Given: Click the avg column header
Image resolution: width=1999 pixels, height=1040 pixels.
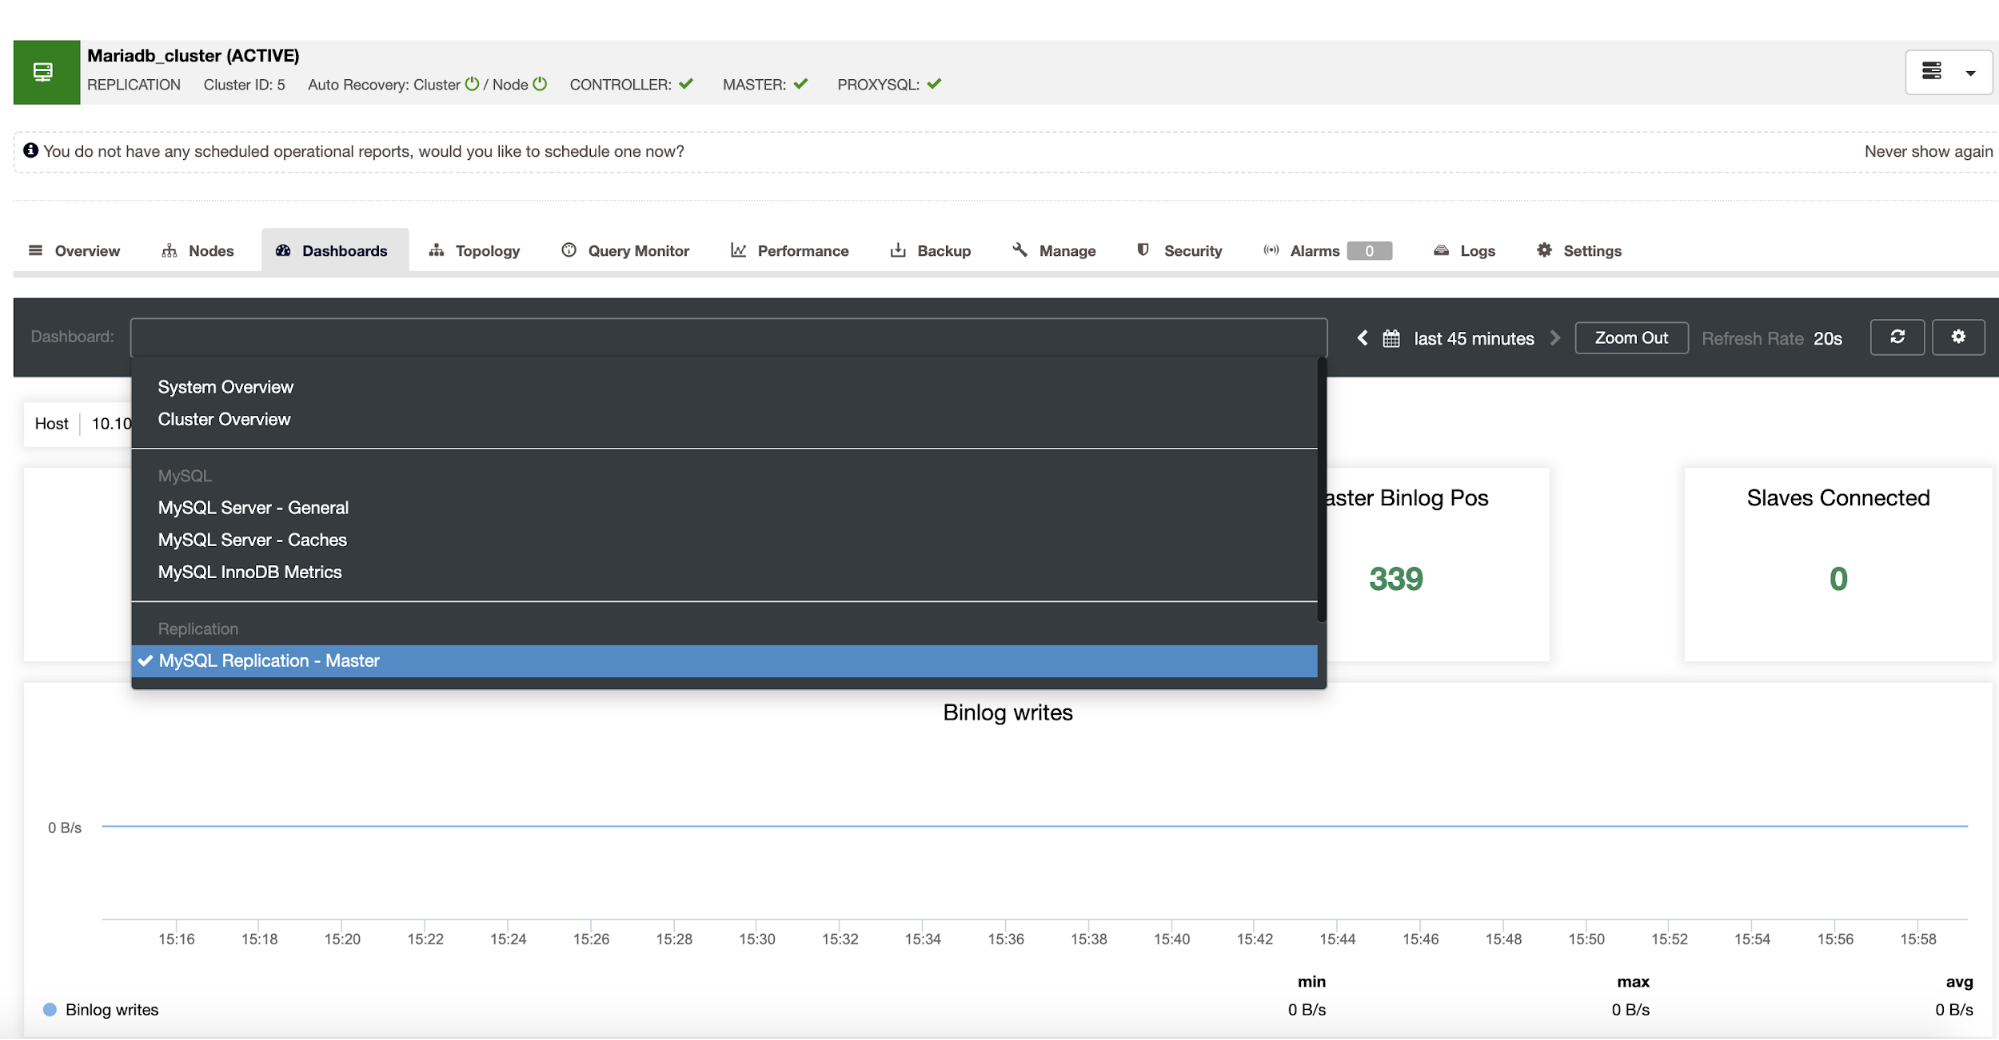Looking at the screenshot, I should point(1959,982).
